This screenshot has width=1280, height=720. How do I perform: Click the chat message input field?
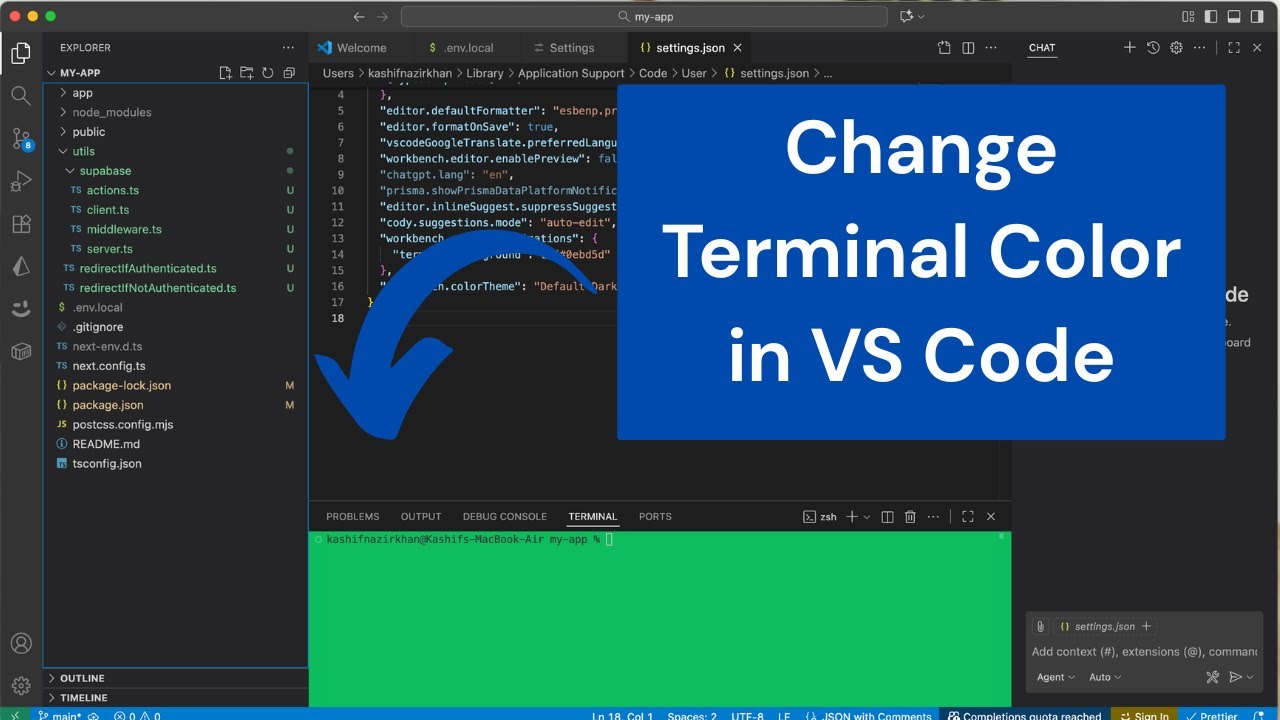1144,652
